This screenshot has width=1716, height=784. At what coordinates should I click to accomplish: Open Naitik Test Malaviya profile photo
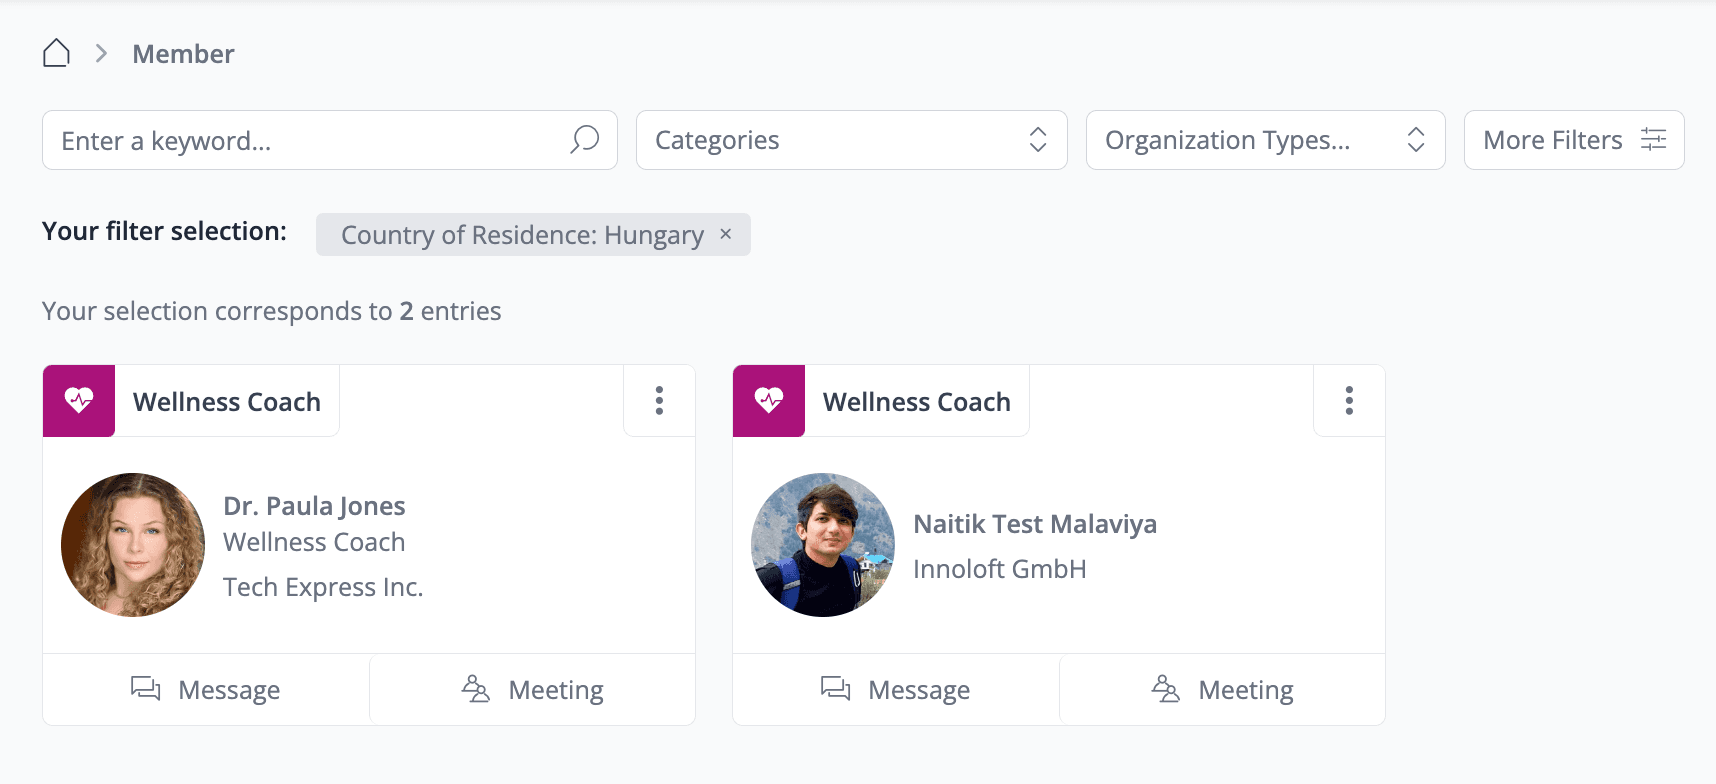[823, 545]
